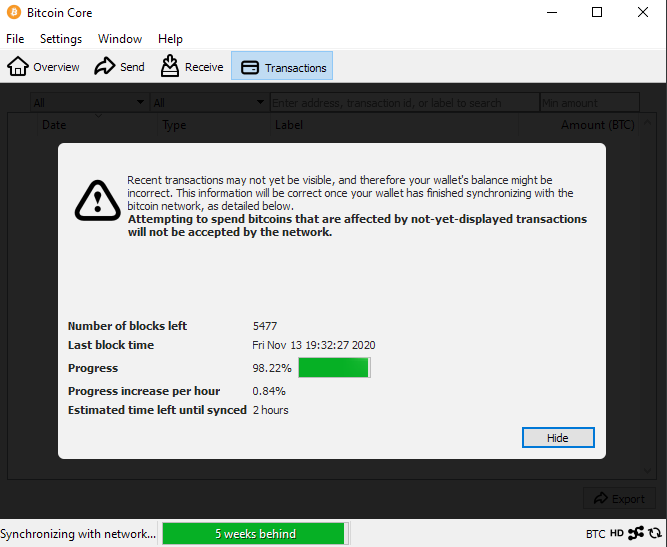Click the 'Number of blocks left' label
Image resolution: width=667 pixels, height=547 pixels.
127,326
